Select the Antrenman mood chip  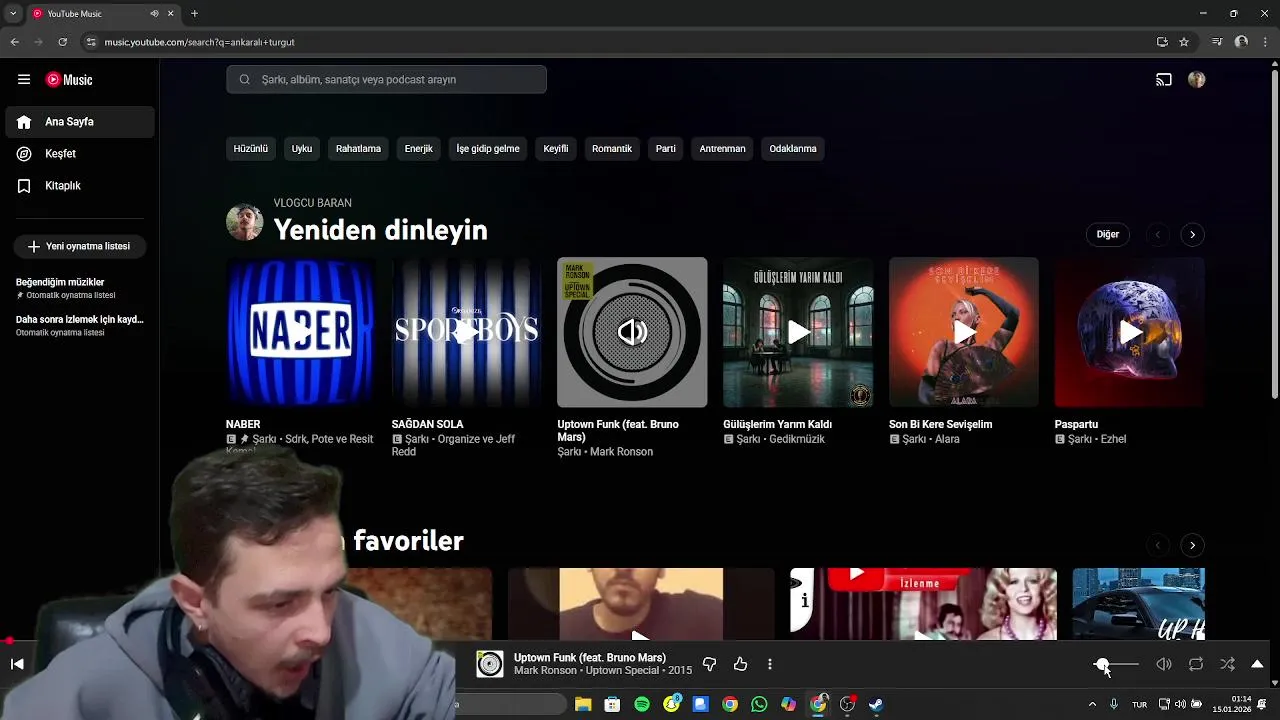pyautogui.click(x=723, y=149)
